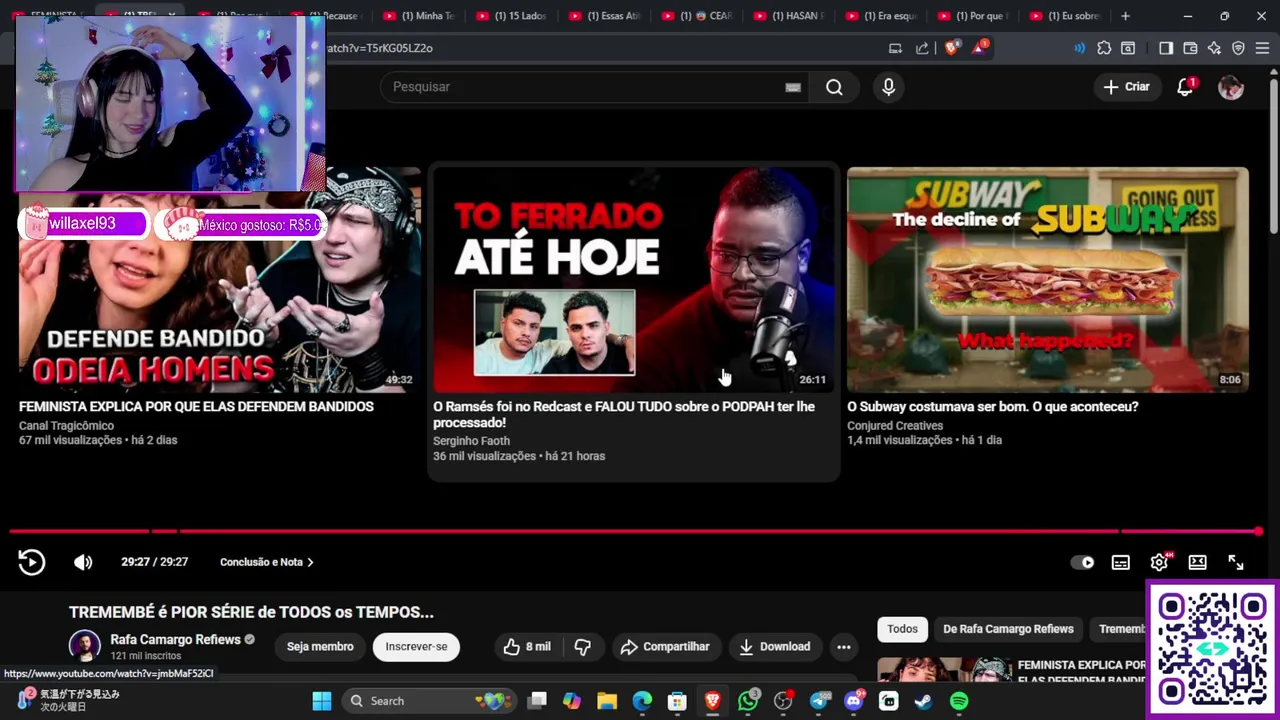Toggle the autoplay switch in player
The image size is (1280, 720).
(x=1083, y=562)
